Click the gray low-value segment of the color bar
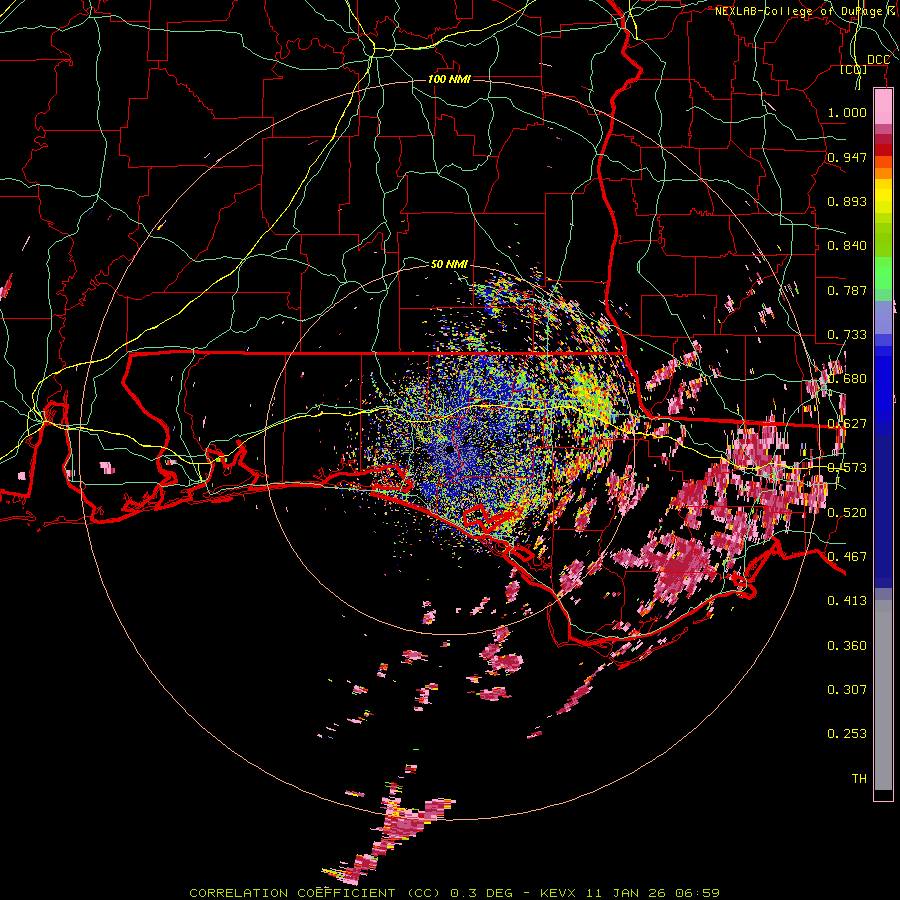 (x=883, y=695)
